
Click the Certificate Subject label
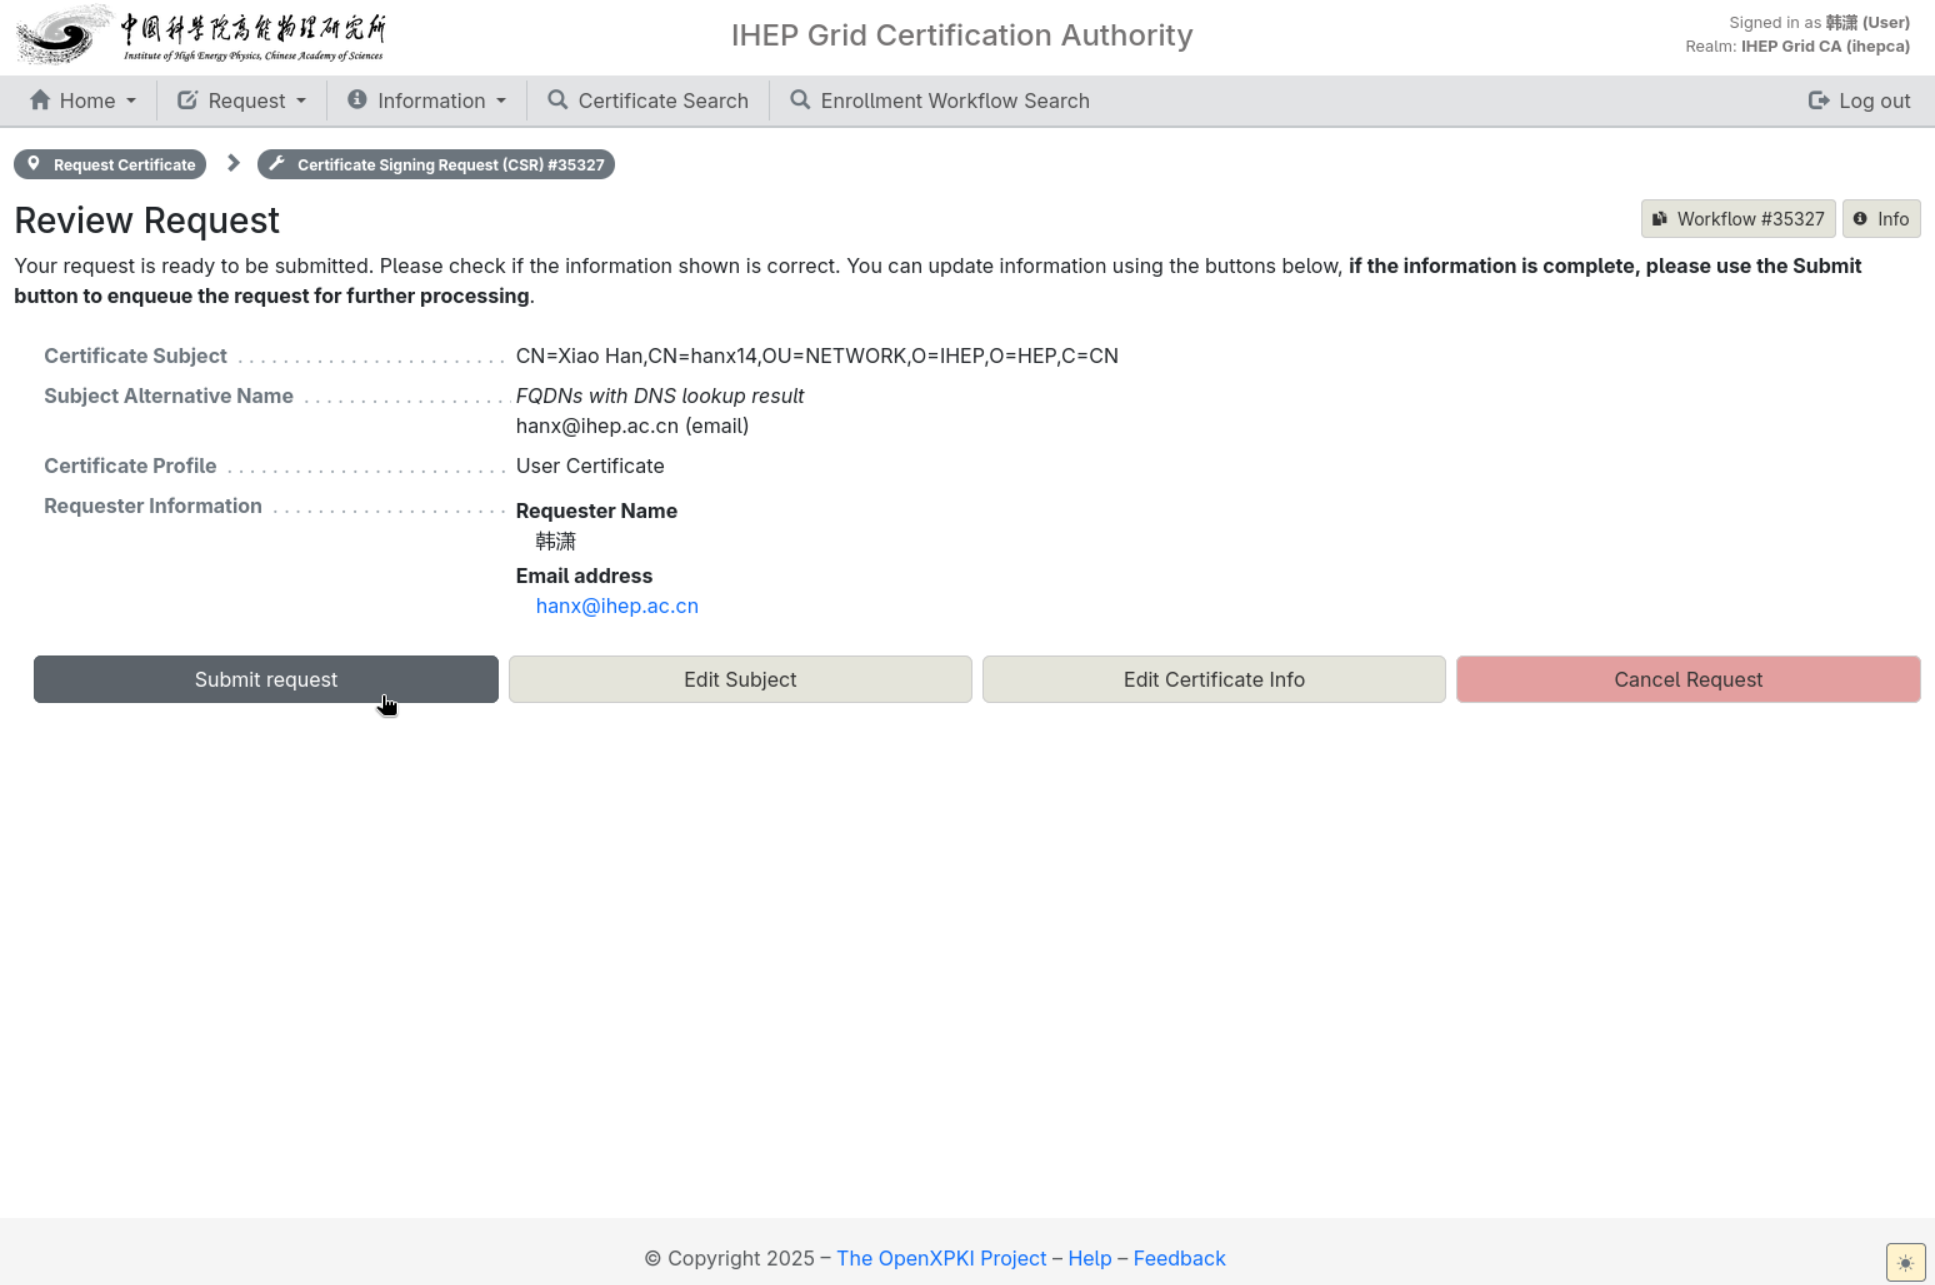(135, 356)
